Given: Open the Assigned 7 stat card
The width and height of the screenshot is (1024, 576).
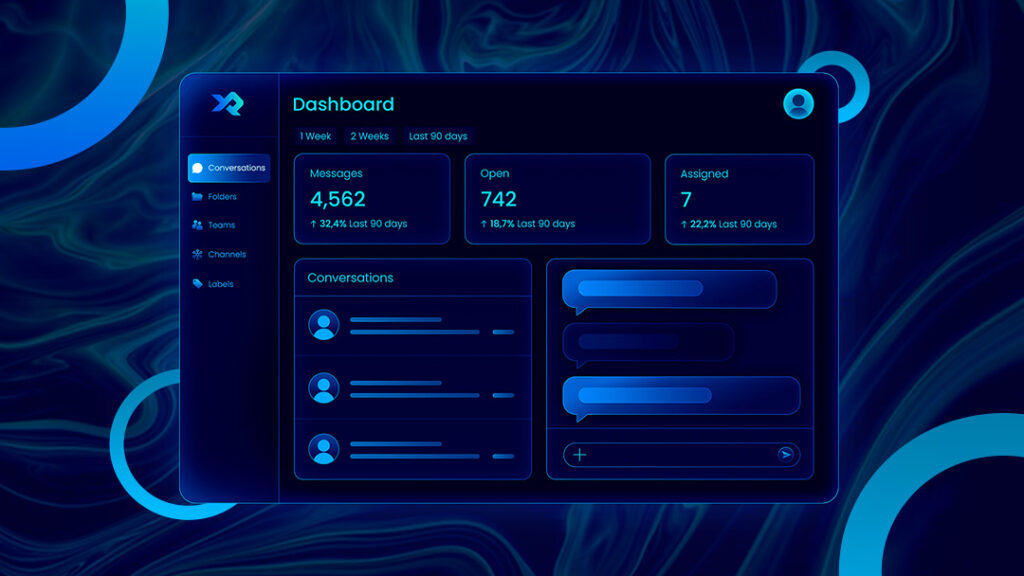Looking at the screenshot, I should click(739, 199).
